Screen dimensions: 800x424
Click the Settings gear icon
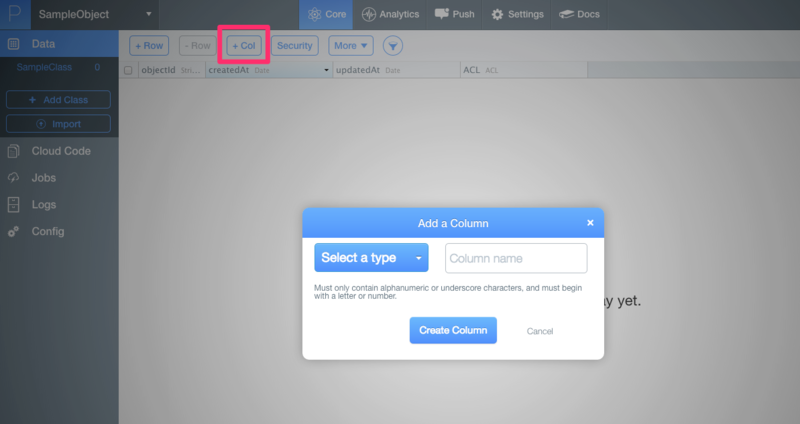tap(497, 14)
